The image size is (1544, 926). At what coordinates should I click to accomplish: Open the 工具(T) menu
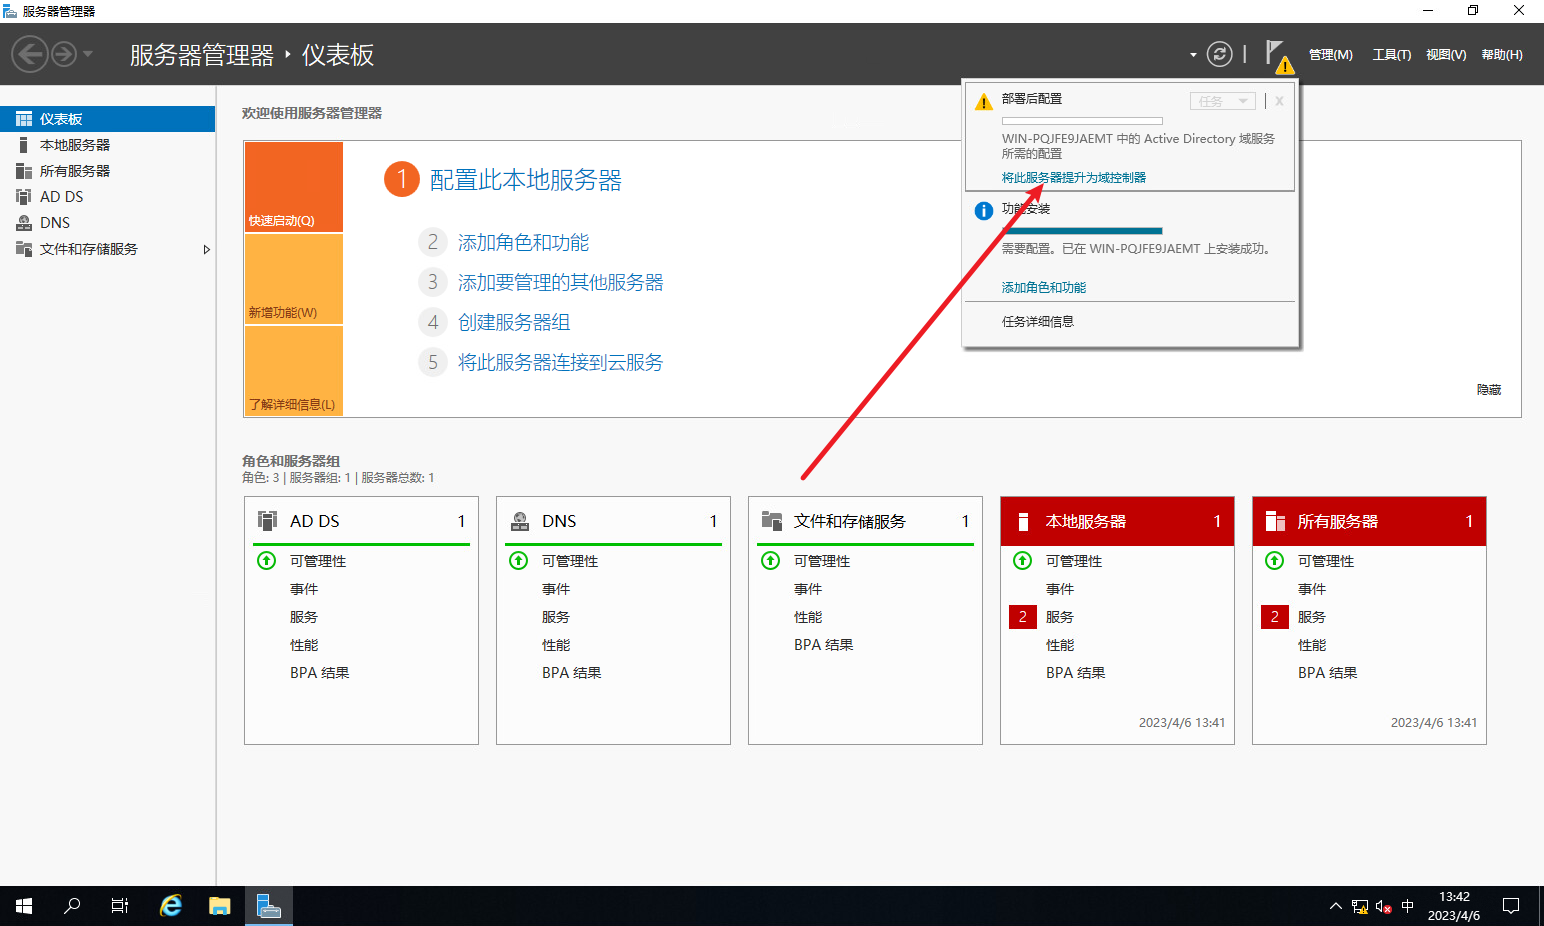[1391, 55]
